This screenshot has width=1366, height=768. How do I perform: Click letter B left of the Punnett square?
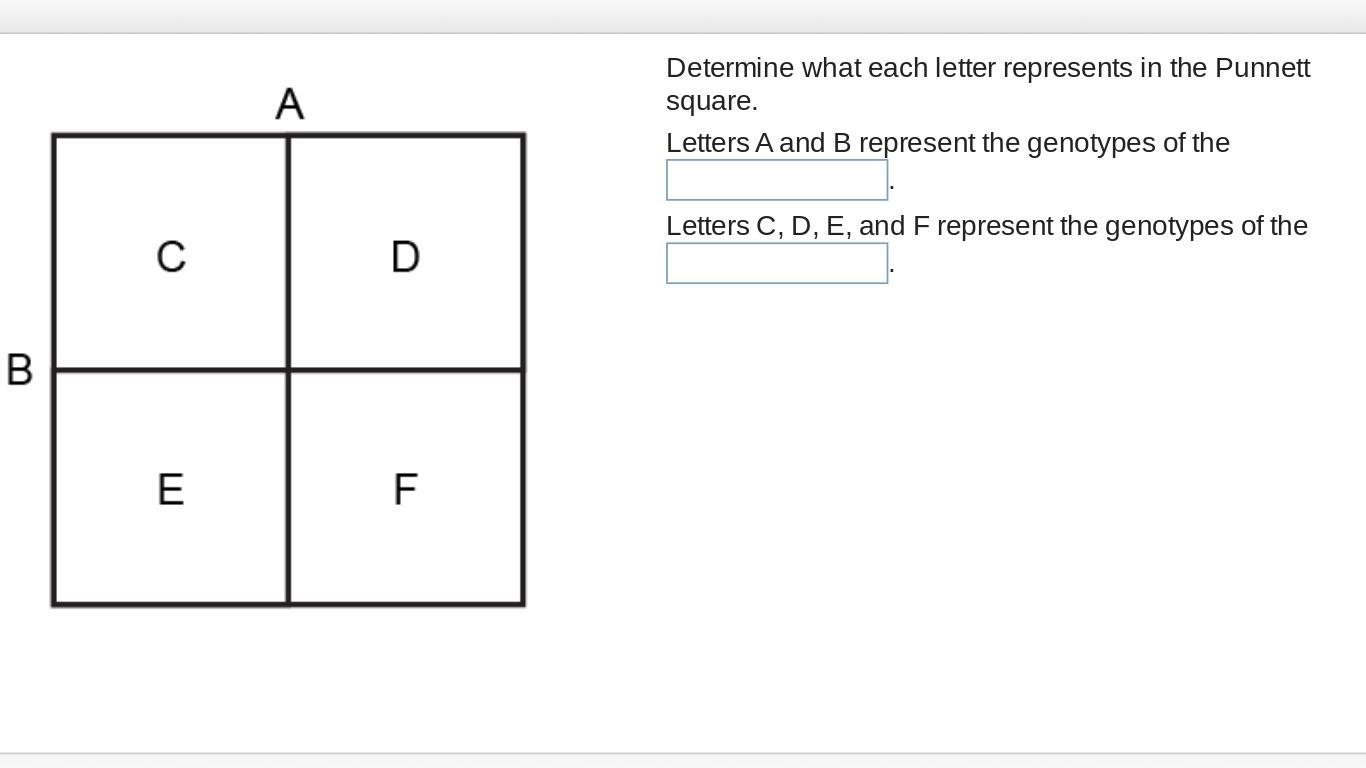(20, 370)
